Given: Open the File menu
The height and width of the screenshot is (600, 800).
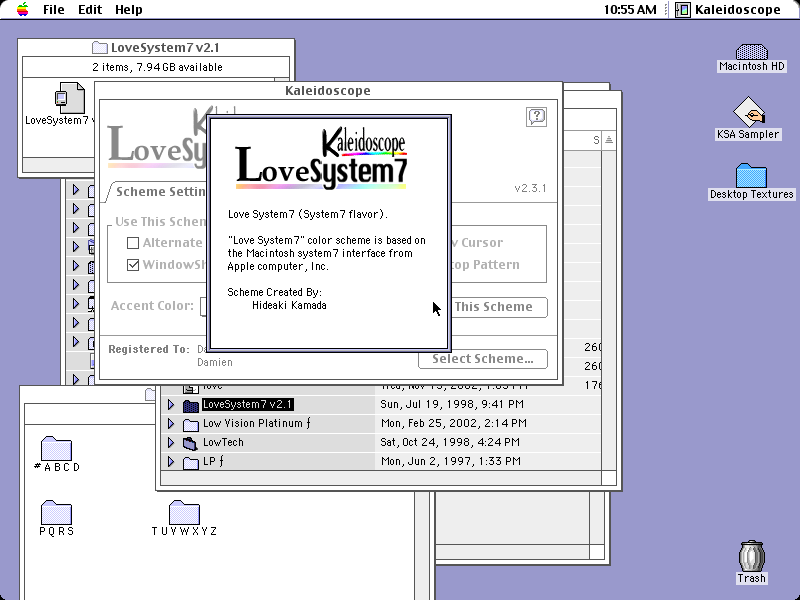Looking at the screenshot, I should pyautogui.click(x=54, y=9).
